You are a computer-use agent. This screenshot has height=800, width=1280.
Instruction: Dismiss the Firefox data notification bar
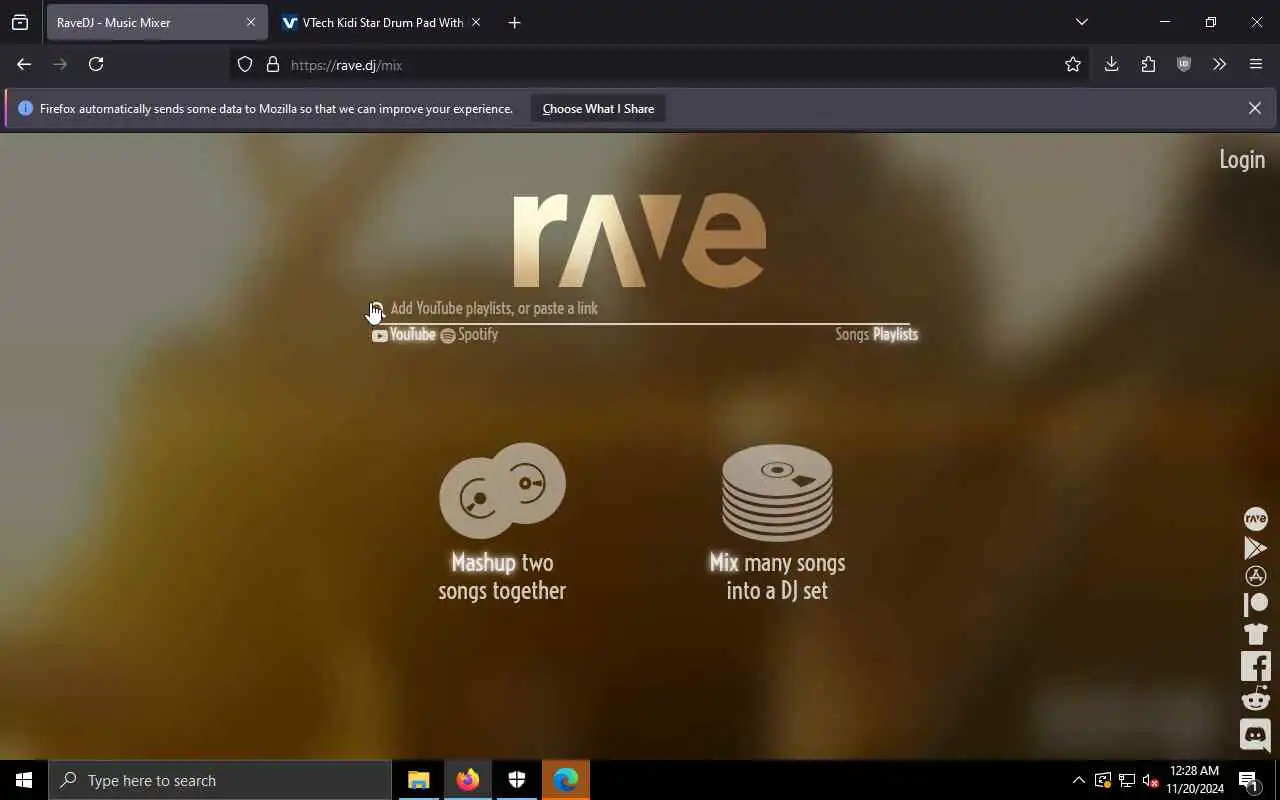pyautogui.click(x=1254, y=108)
